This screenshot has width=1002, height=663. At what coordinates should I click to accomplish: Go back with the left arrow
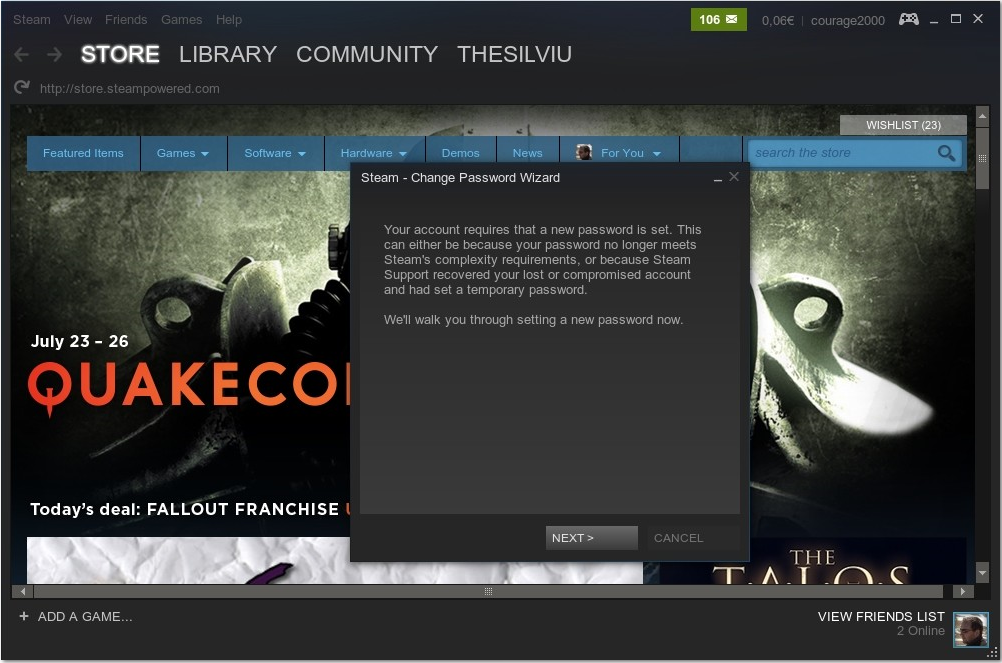click(x=22, y=55)
